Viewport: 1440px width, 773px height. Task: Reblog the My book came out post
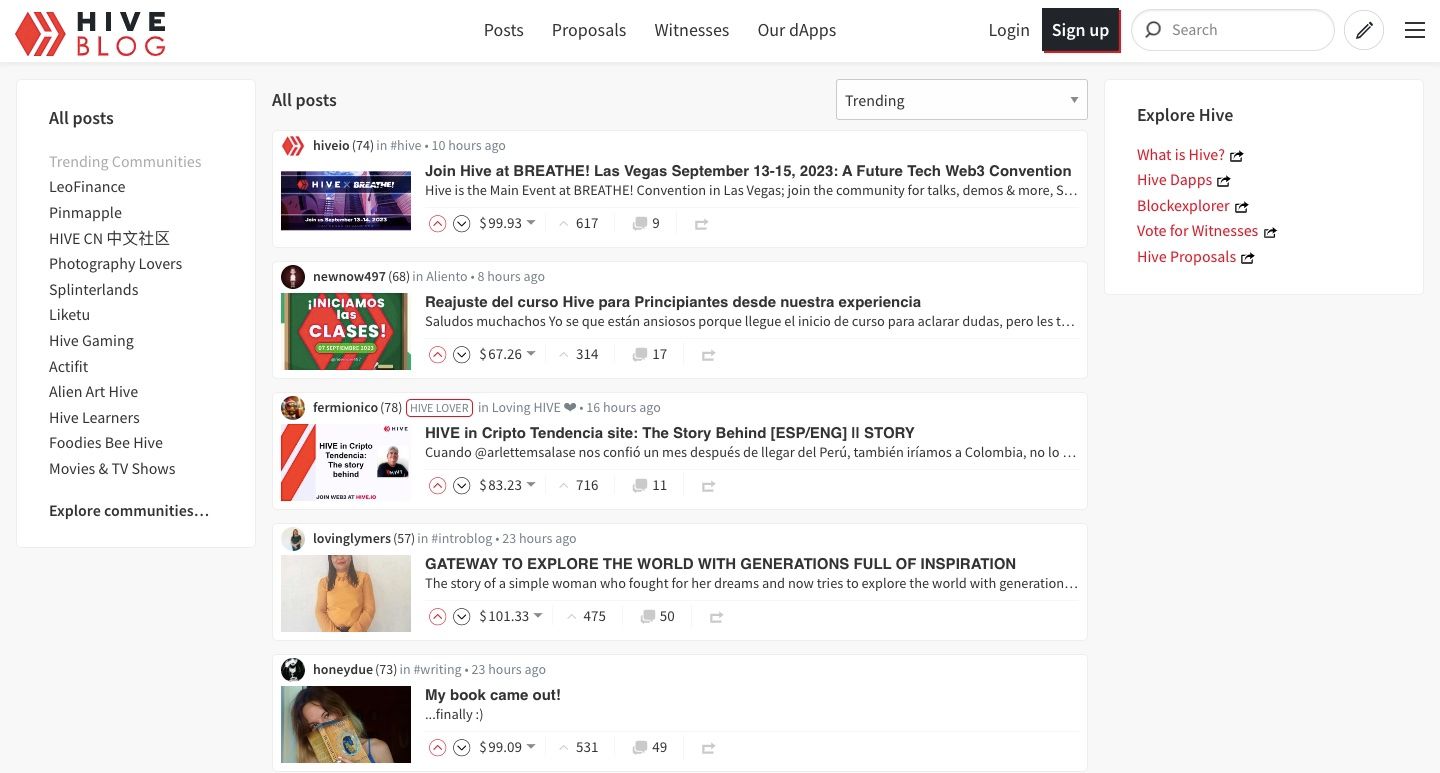coord(708,748)
